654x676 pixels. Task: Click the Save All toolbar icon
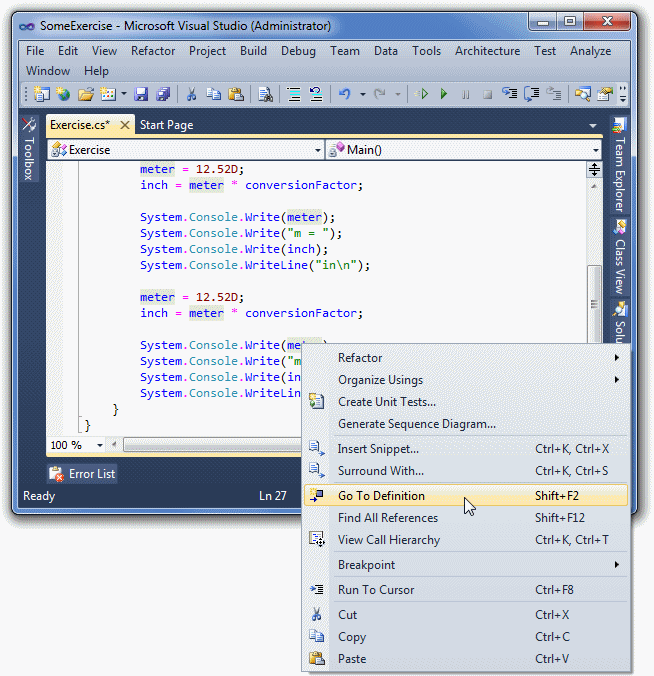coord(163,94)
